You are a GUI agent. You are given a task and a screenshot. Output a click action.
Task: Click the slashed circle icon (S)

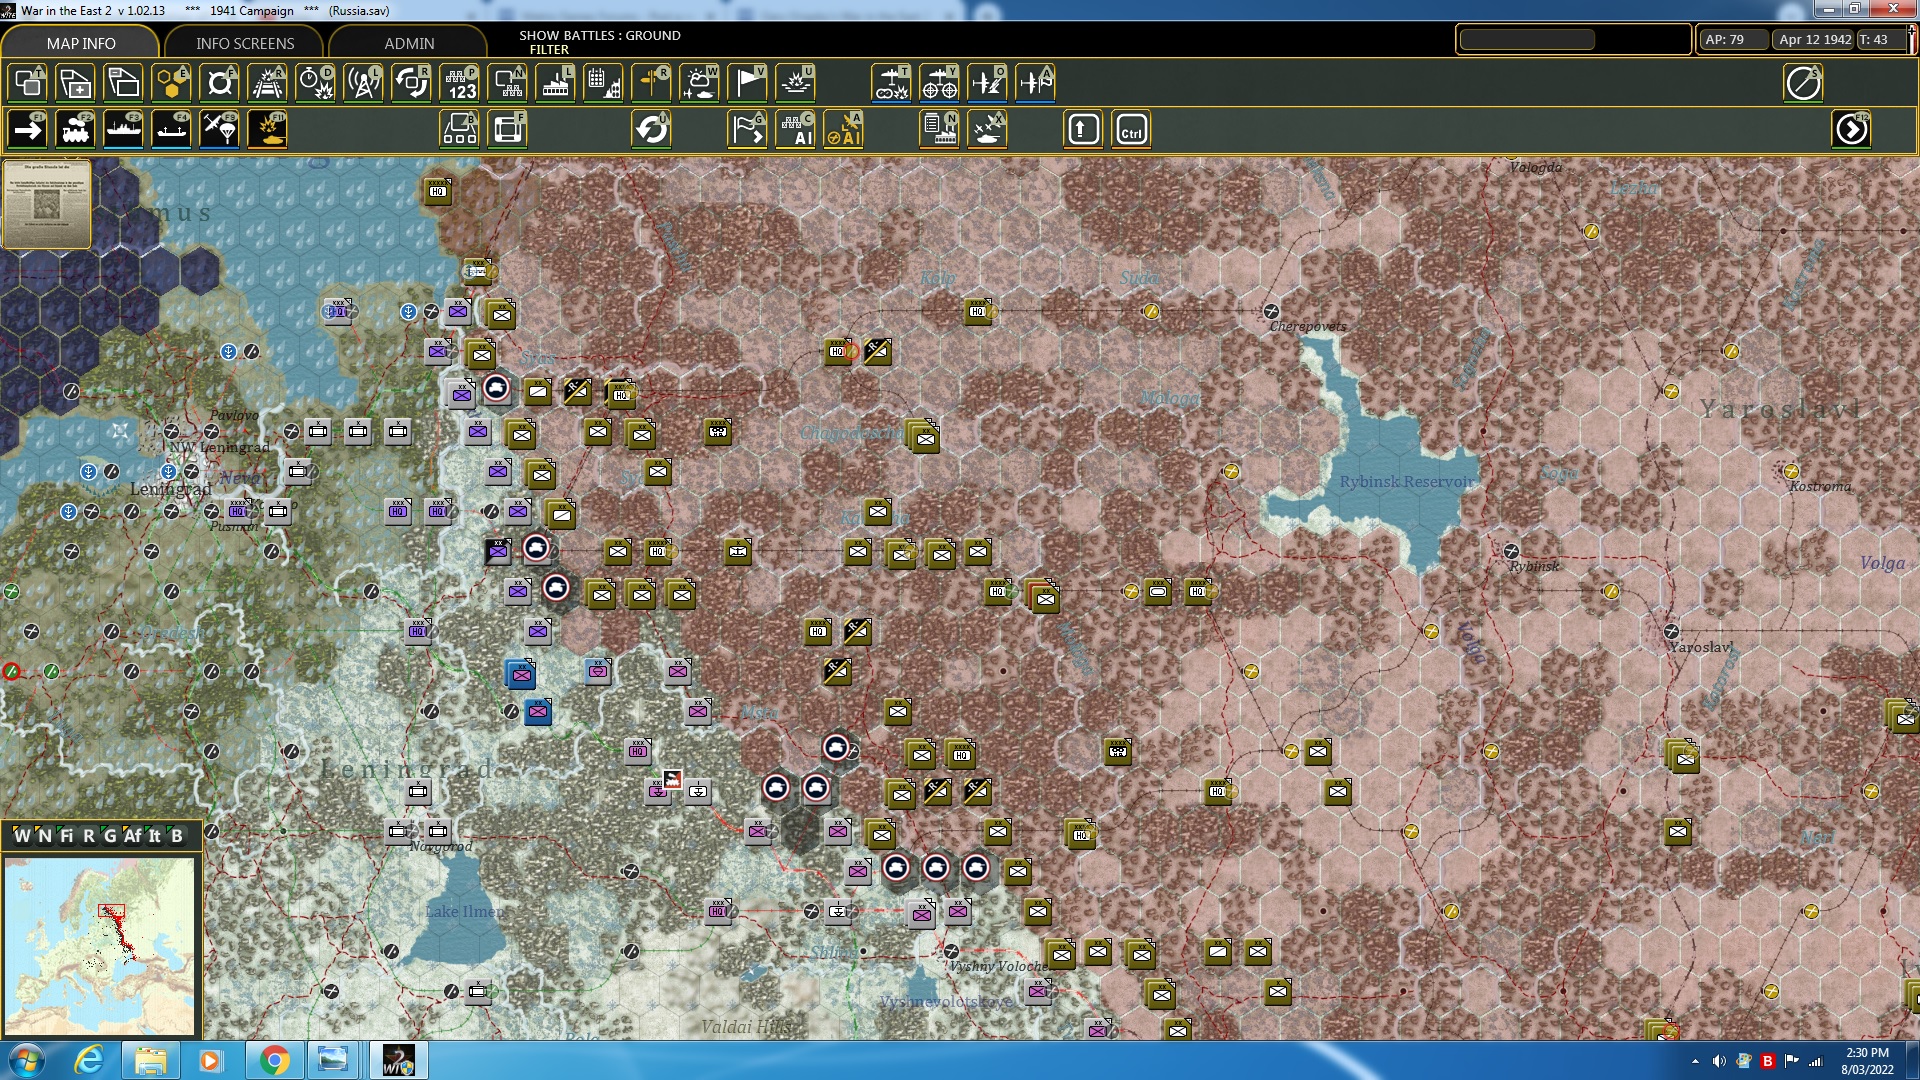(1803, 83)
